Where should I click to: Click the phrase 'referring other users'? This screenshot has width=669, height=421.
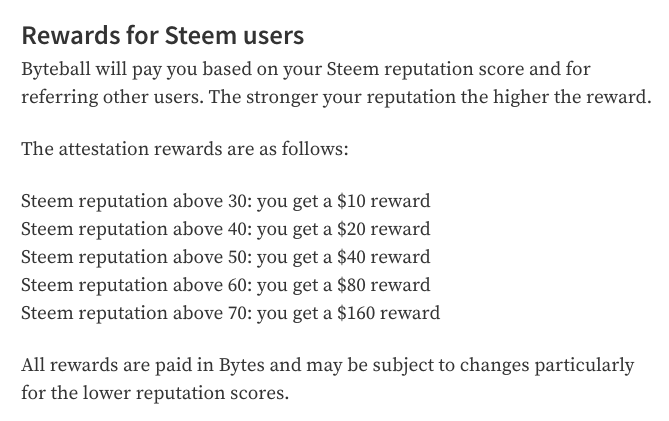pos(112,98)
